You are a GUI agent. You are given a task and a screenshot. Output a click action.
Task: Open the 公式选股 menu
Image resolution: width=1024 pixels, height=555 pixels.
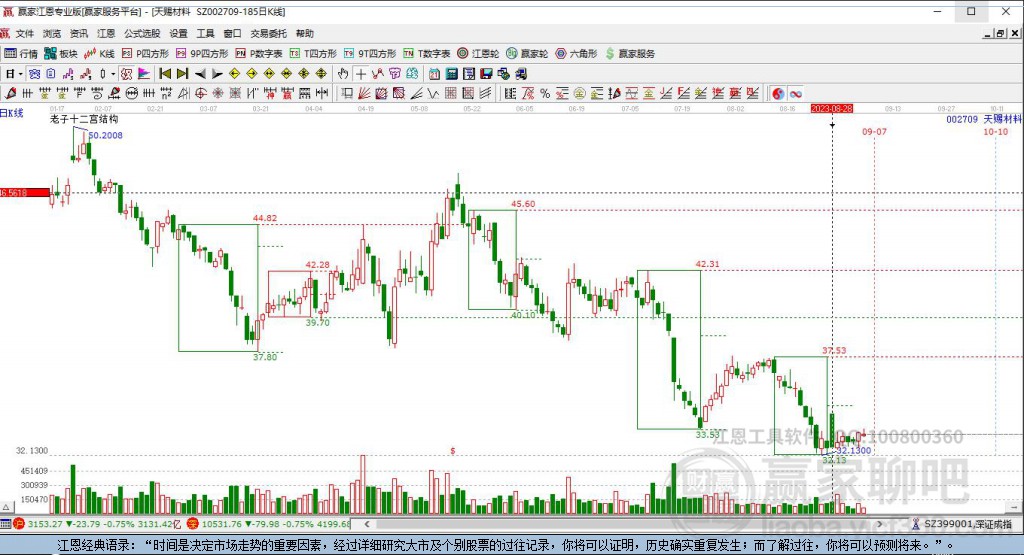142,33
